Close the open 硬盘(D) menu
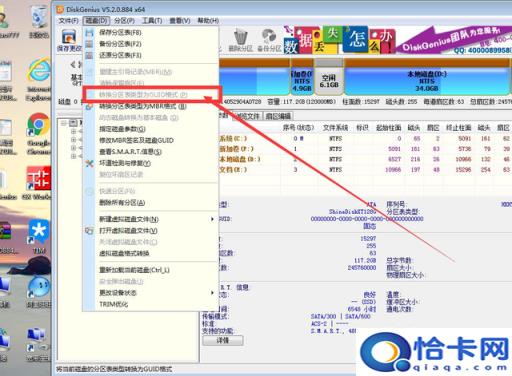Image resolution: width=512 pixels, height=376 pixels. tap(96, 21)
